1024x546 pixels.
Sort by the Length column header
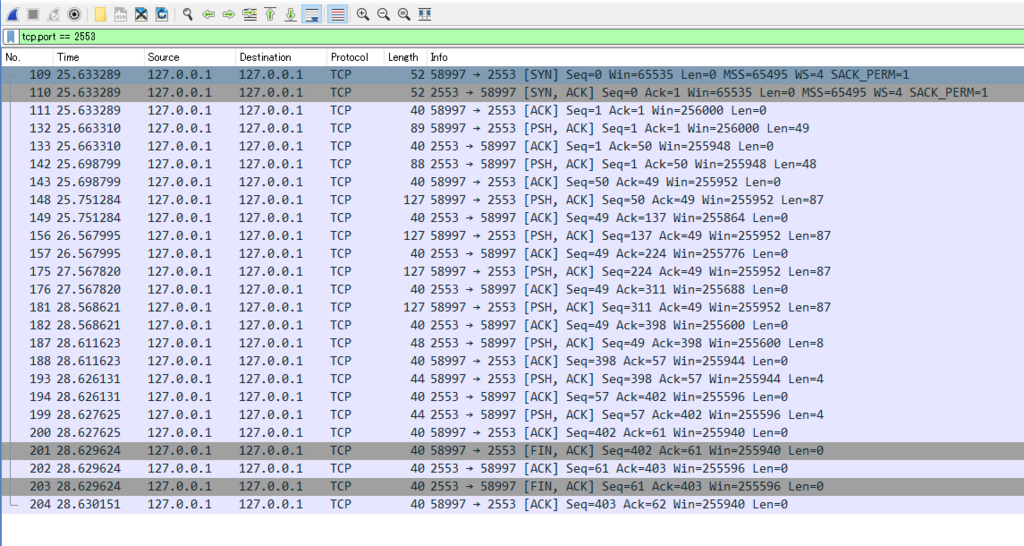pyautogui.click(x=405, y=57)
